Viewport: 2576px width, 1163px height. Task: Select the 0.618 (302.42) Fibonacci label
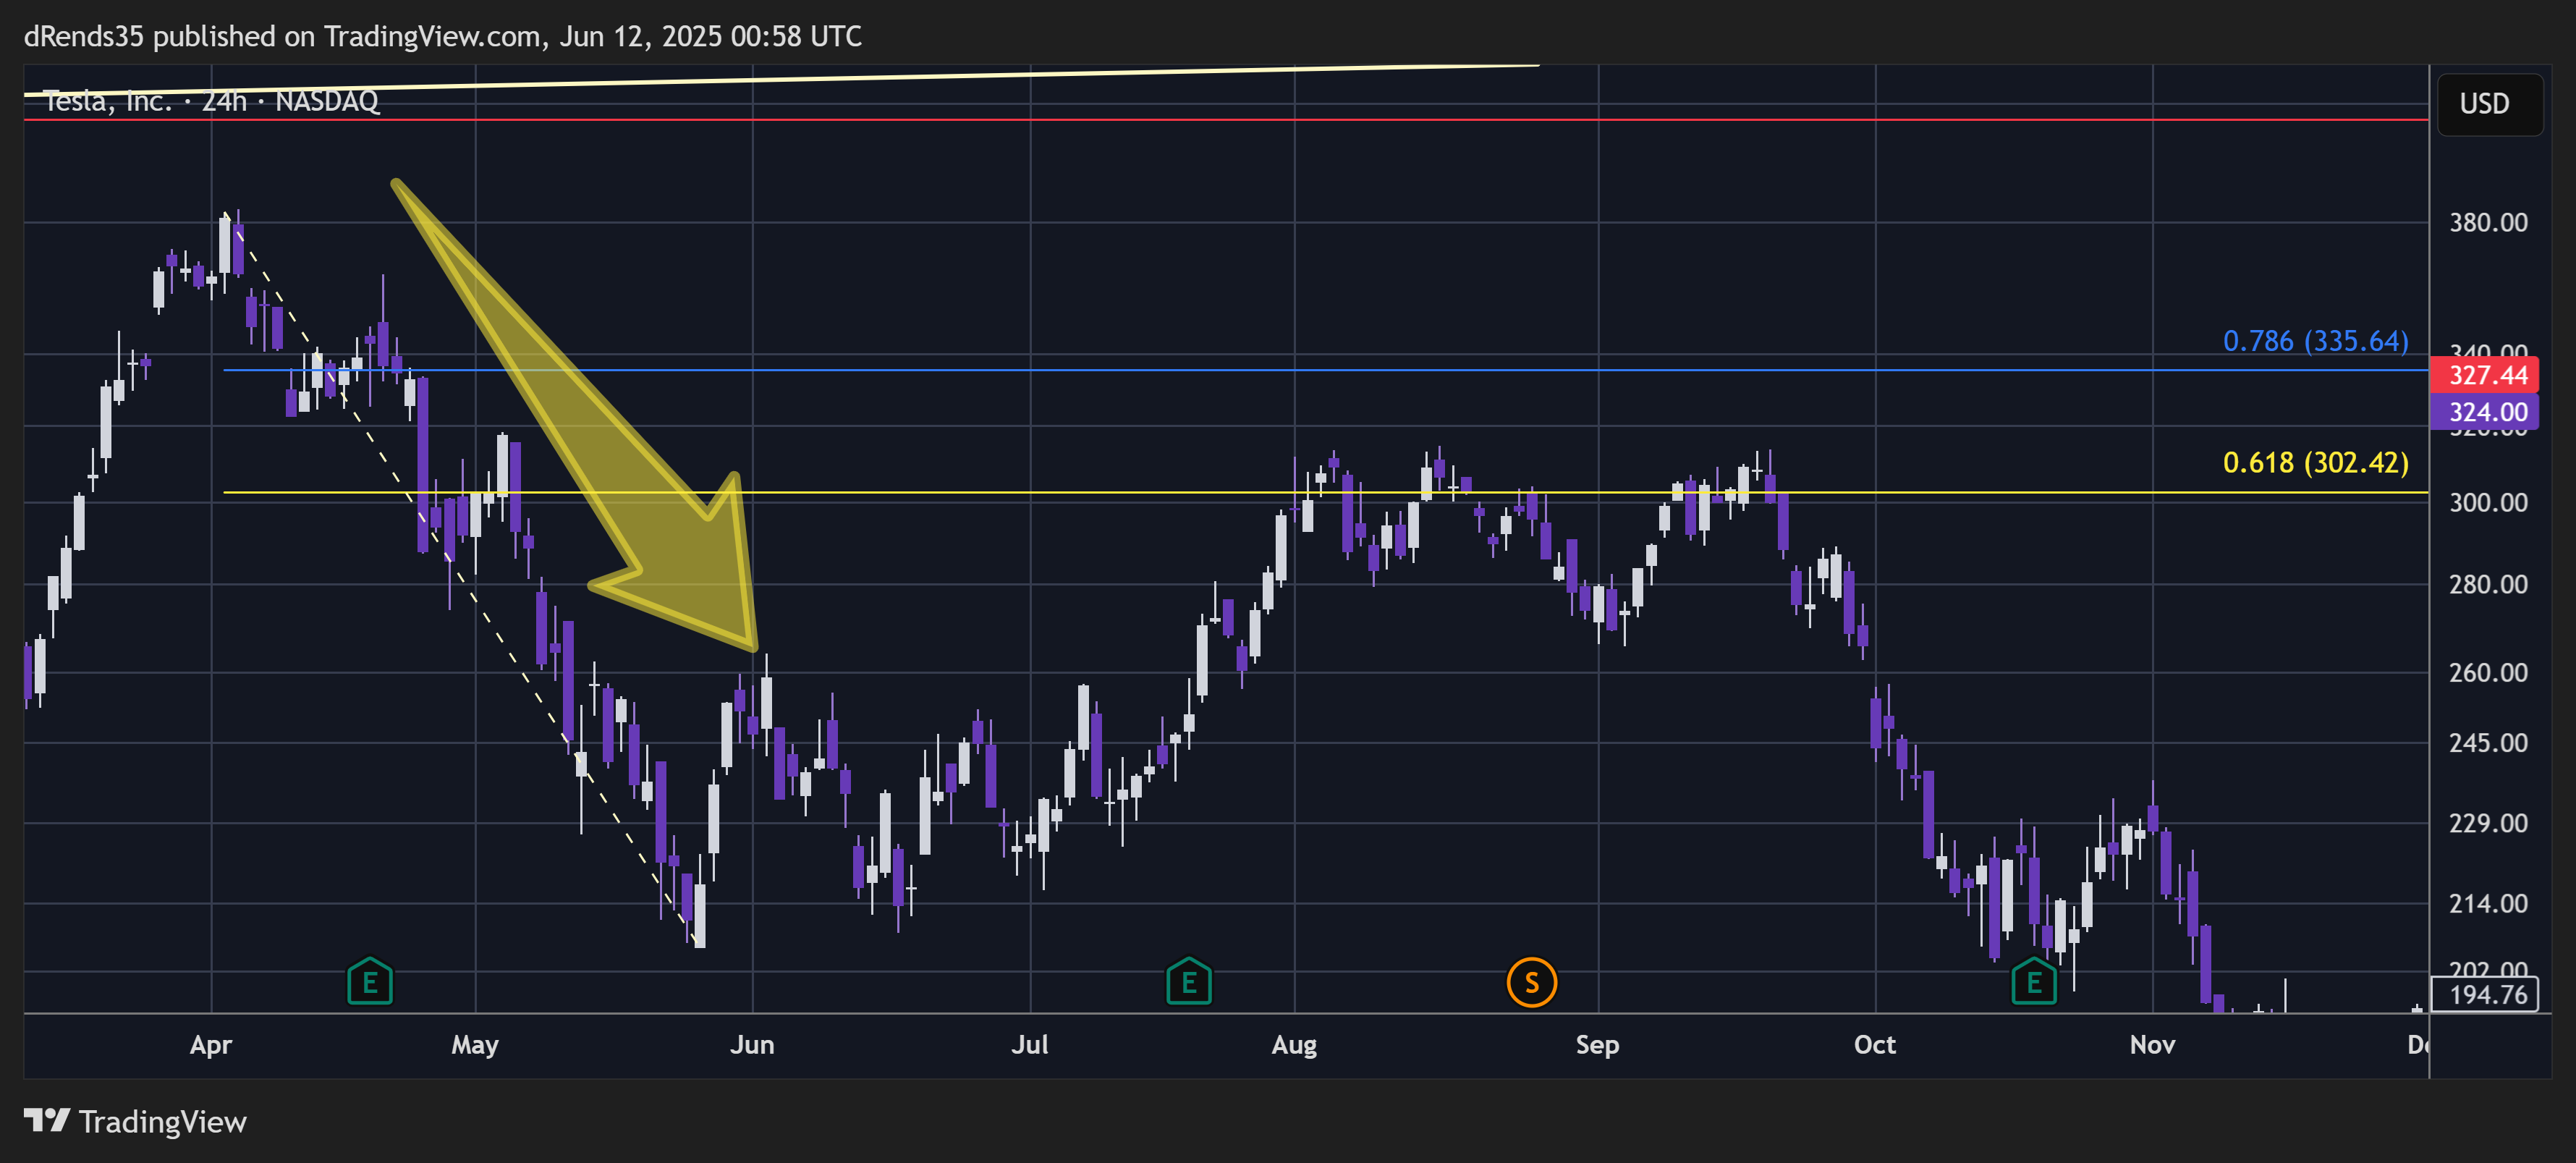coord(2315,463)
